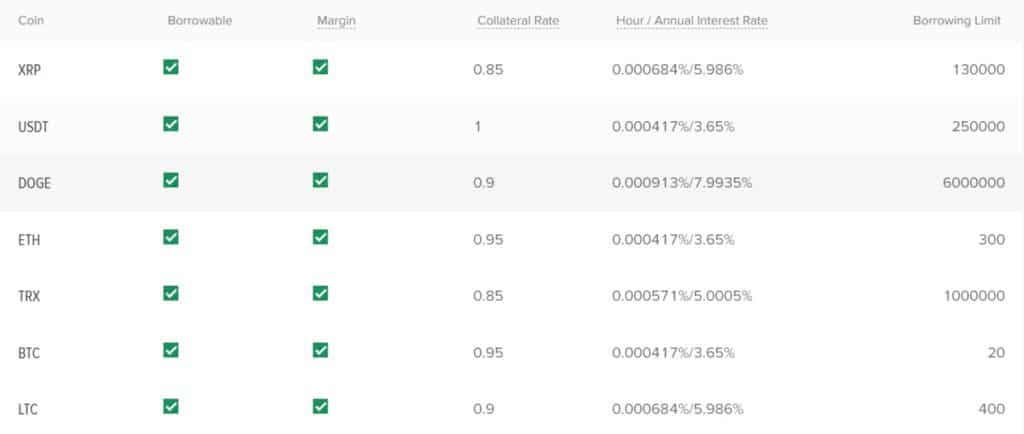The image size is (1024, 434).
Task: Toggle the ETH Borrowable checkbox
Action: (171, 237)
